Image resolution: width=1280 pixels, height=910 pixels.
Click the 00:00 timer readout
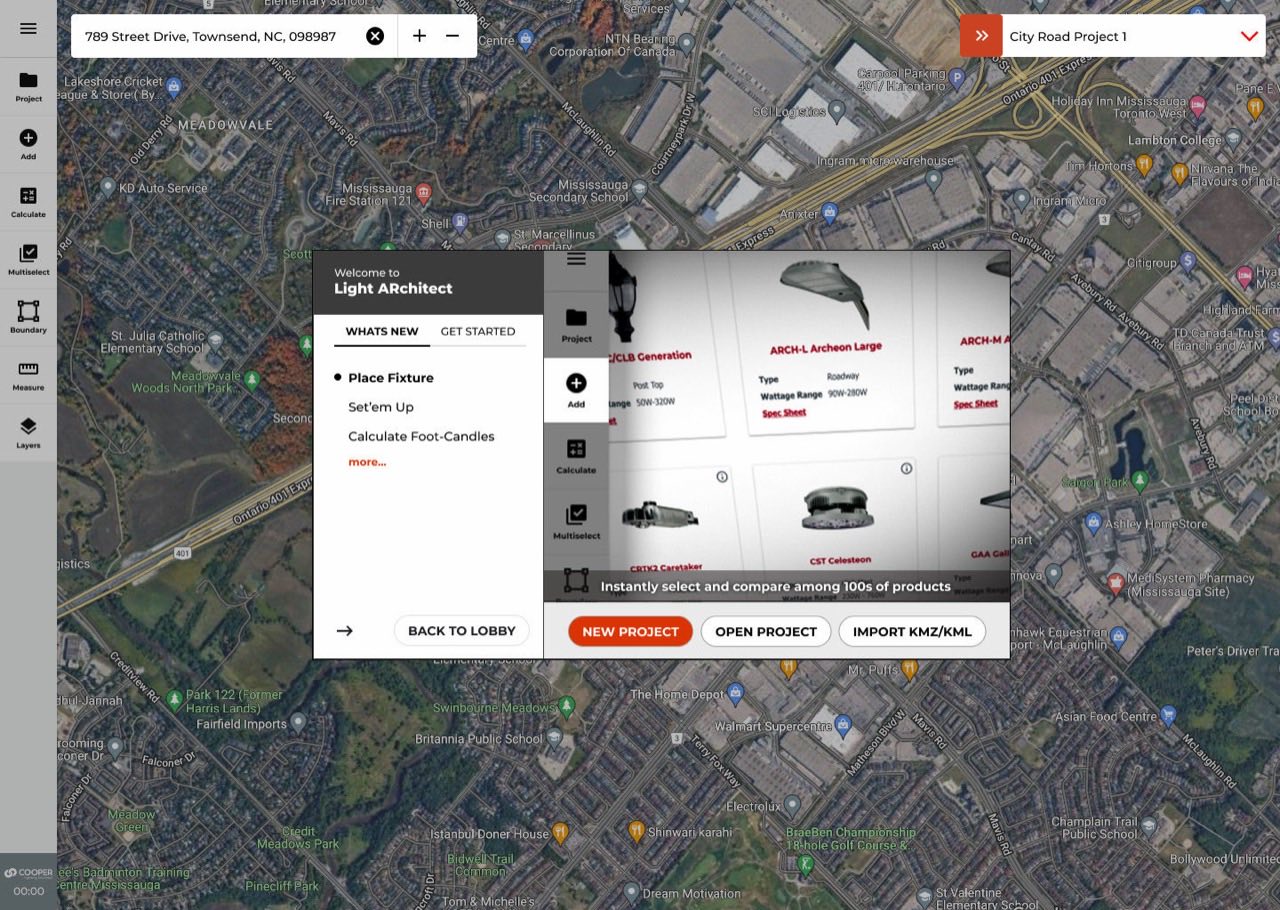(x=28, y=891)
